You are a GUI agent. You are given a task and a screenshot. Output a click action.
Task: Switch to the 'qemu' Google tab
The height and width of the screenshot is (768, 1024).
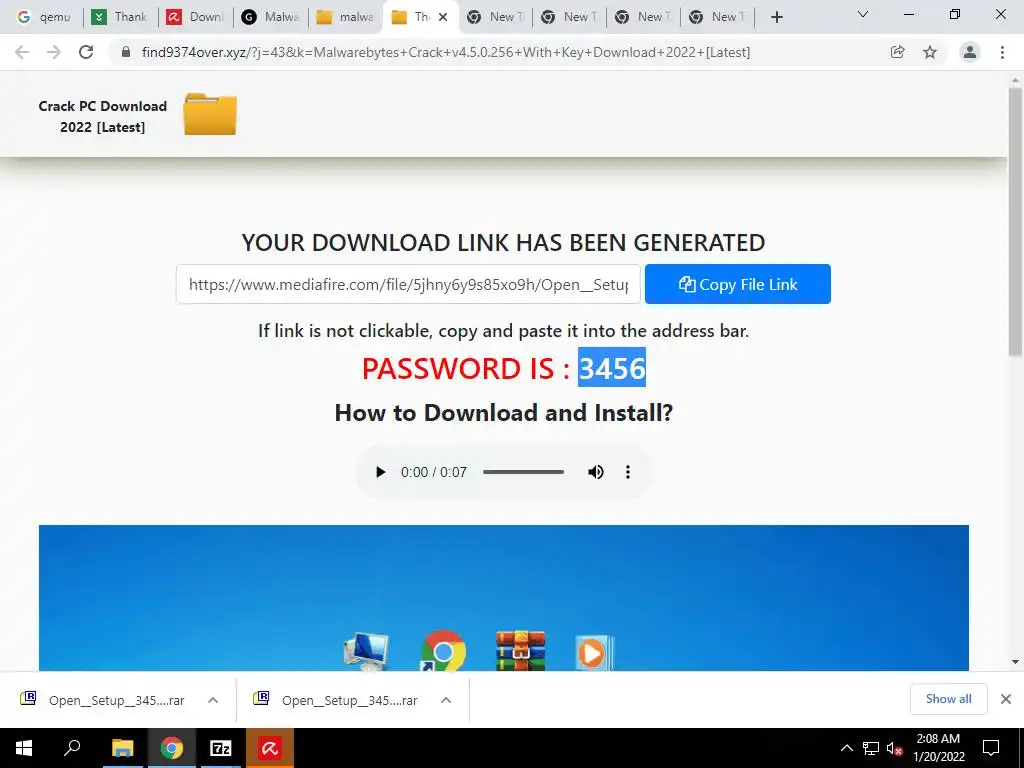[44, 17]
